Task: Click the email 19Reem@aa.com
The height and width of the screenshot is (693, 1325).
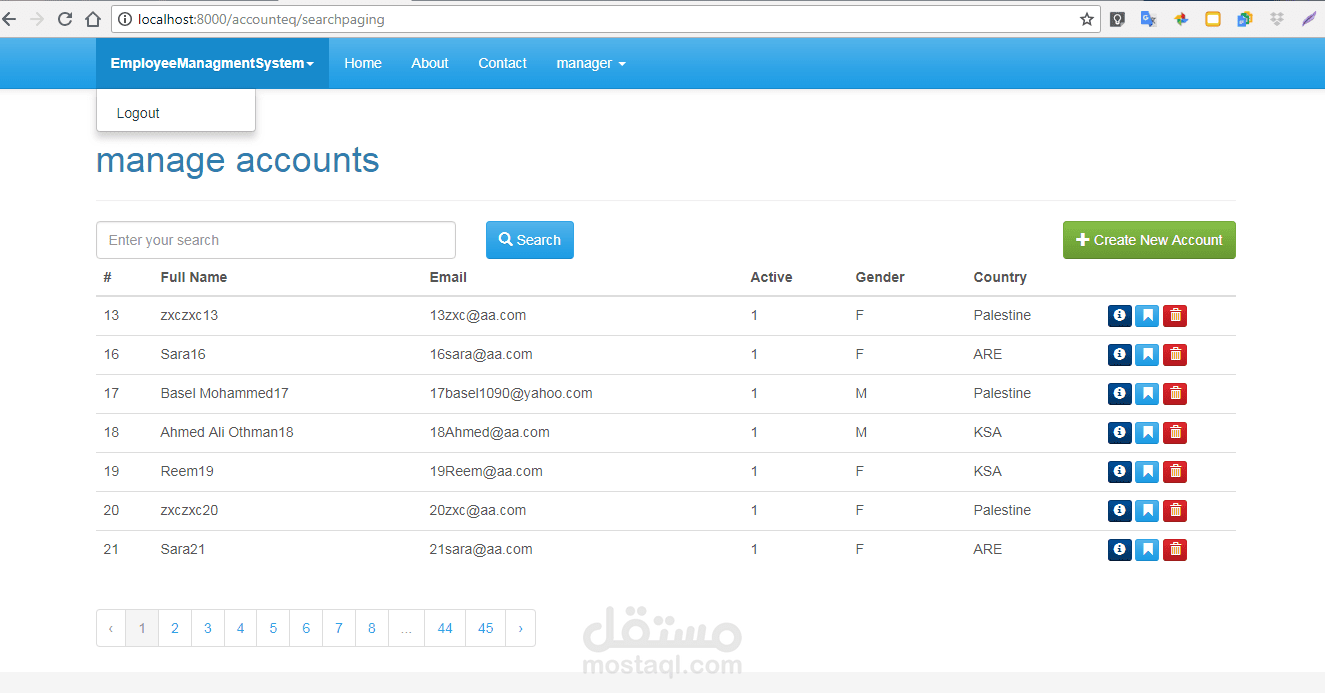Action: 486,472
